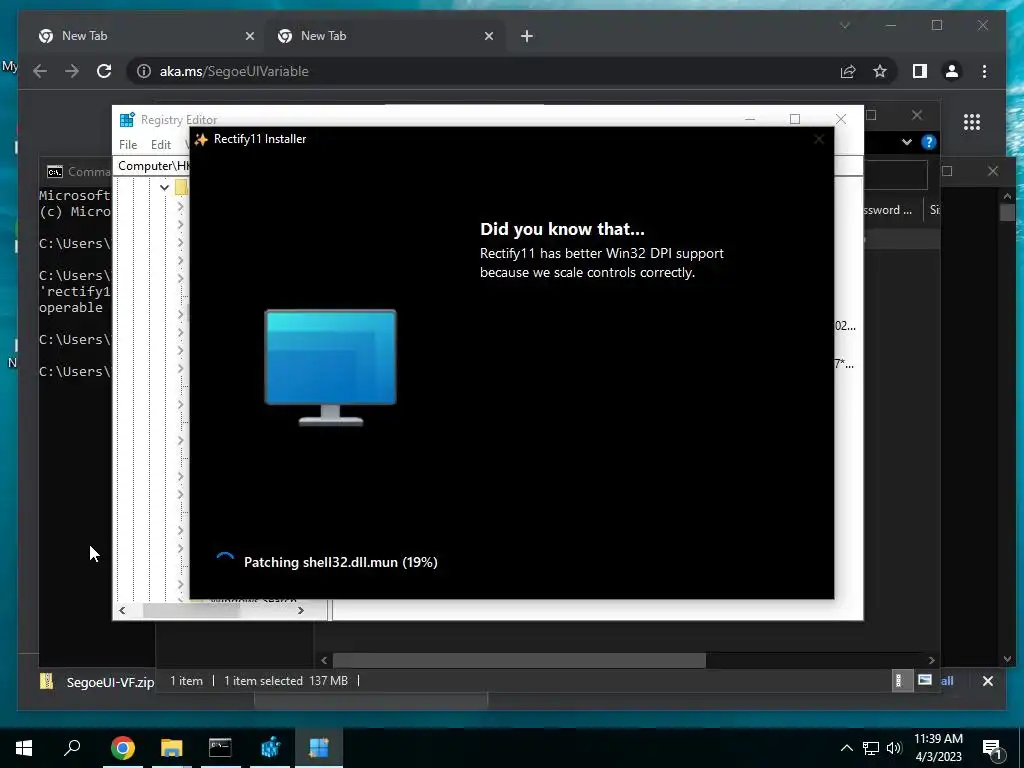Viewport: 1024px width, 768px height.
Task: Open the notification center icon
Action: [x=992, y=748]
